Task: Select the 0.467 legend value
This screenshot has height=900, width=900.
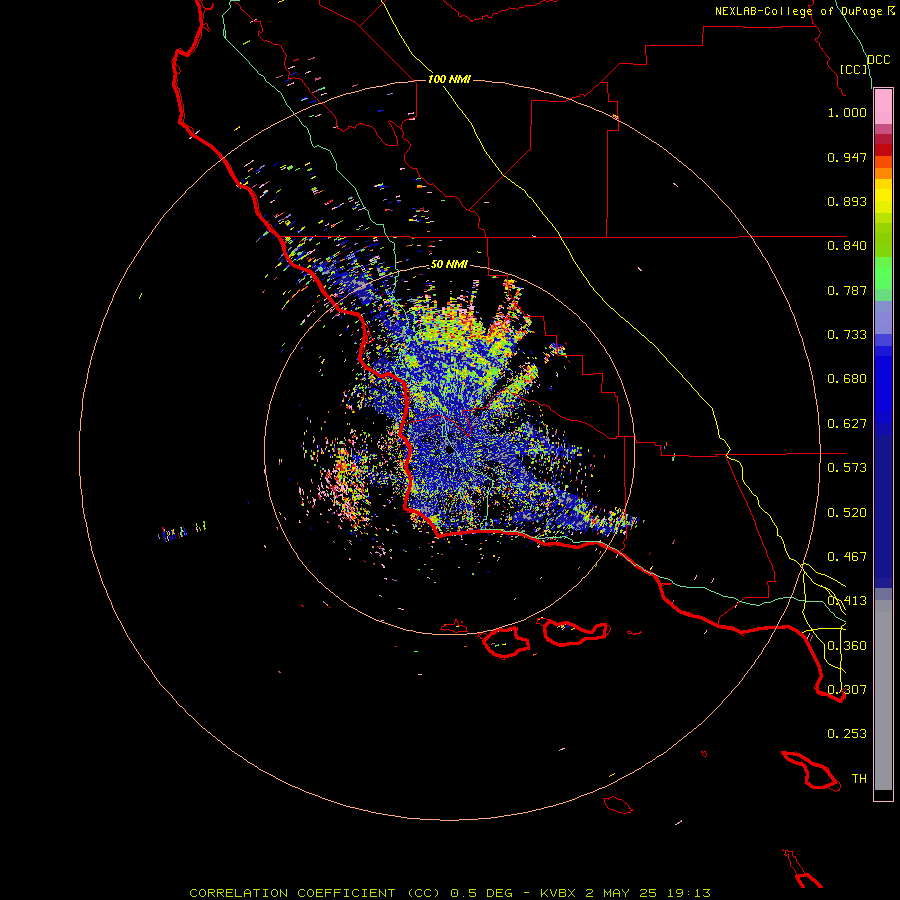Action: [x=847, y=557]
